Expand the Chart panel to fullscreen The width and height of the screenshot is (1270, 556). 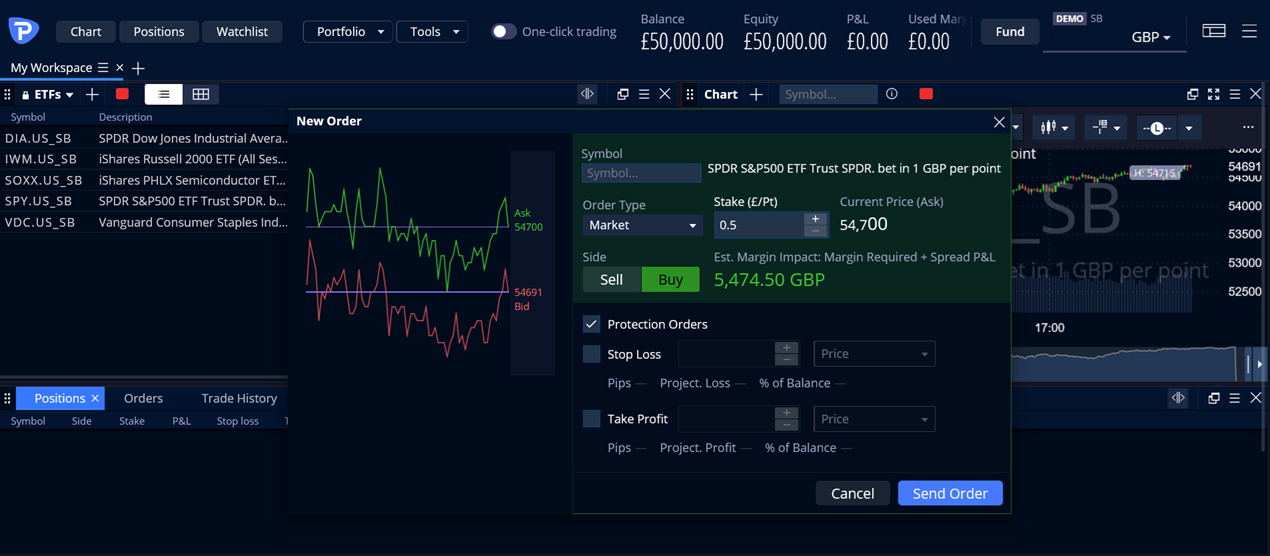click(1213, 94)
